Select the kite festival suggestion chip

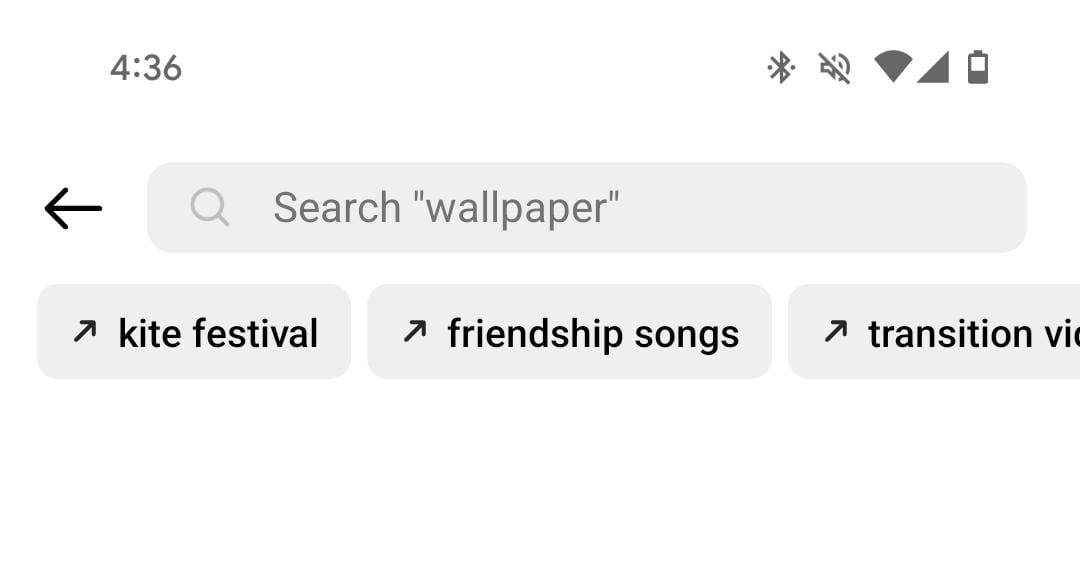(x=194, y=332)
